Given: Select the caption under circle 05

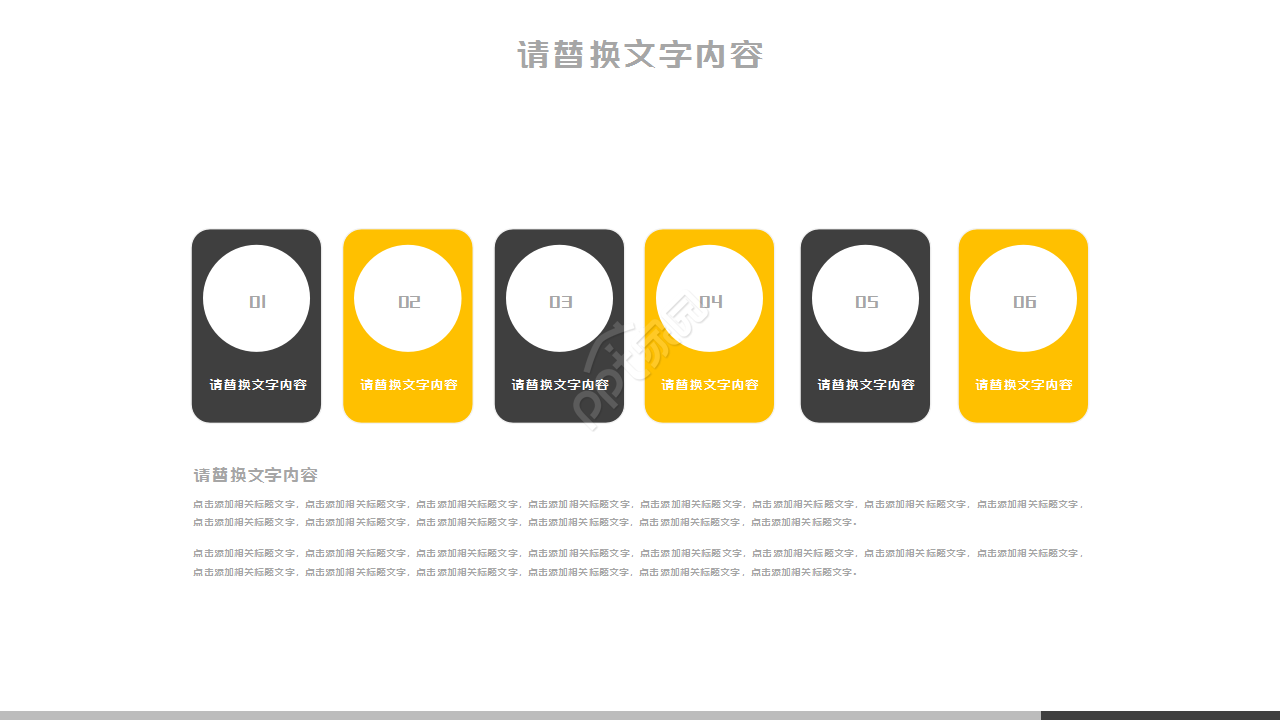Looking at the screenshot, I should click(x=865, y=384).
